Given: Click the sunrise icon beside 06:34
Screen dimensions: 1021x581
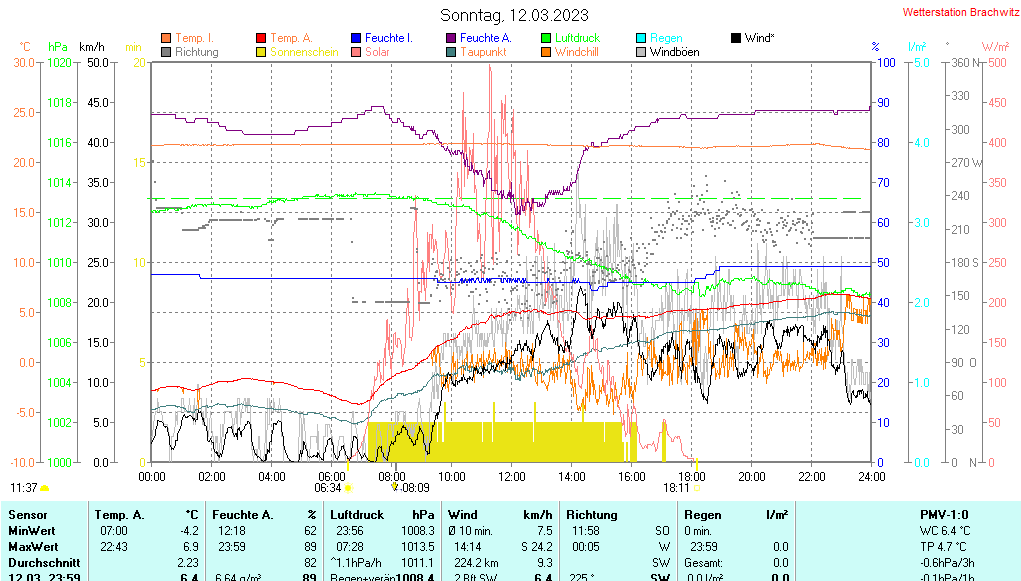Looking at the screenshot, I should [x=349, y=488].
